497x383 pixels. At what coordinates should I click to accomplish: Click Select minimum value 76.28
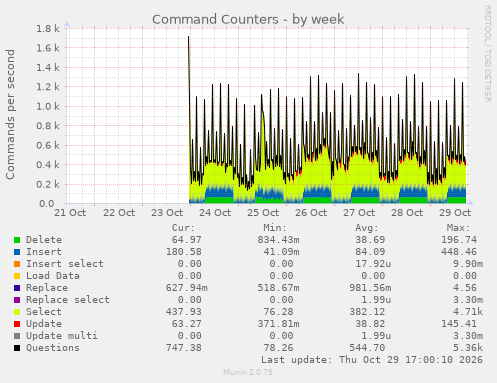[x=278, y=312]
